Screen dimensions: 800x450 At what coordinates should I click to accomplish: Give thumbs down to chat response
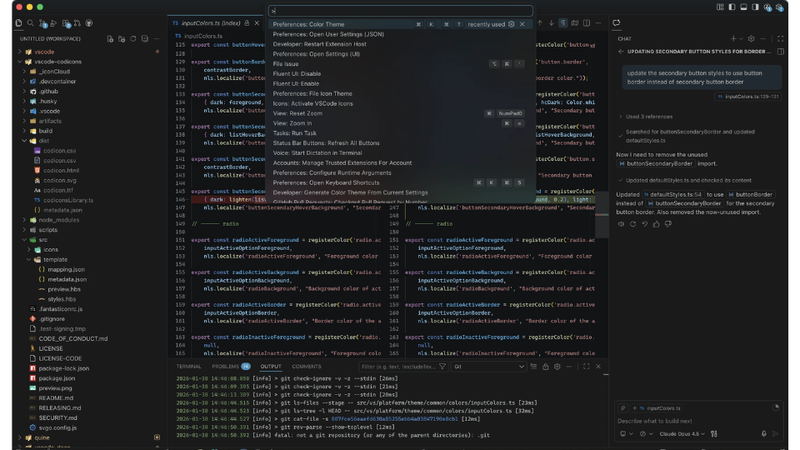coord(668,224)
